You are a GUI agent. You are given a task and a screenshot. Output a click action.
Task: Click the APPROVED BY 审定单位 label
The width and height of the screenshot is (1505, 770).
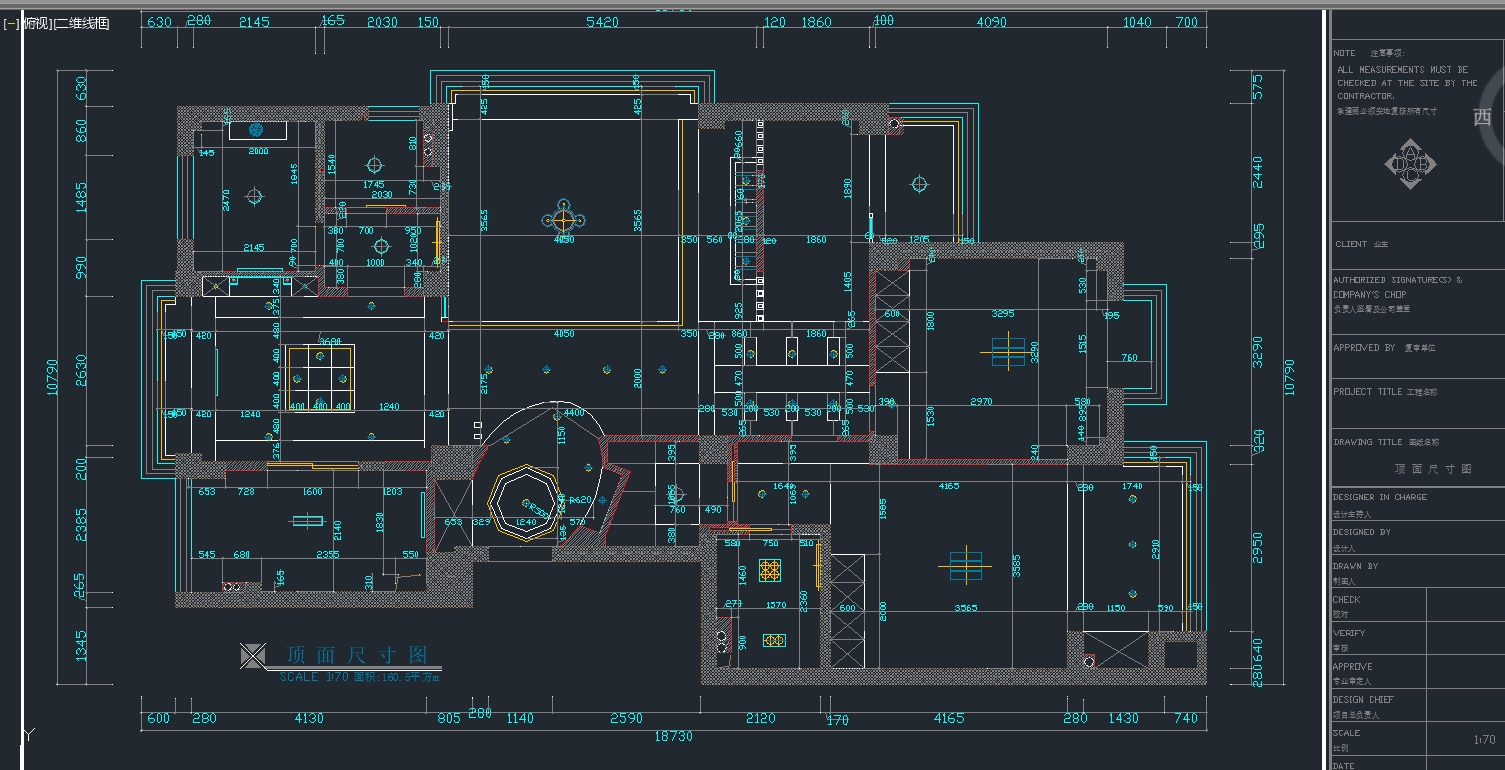1384,348
